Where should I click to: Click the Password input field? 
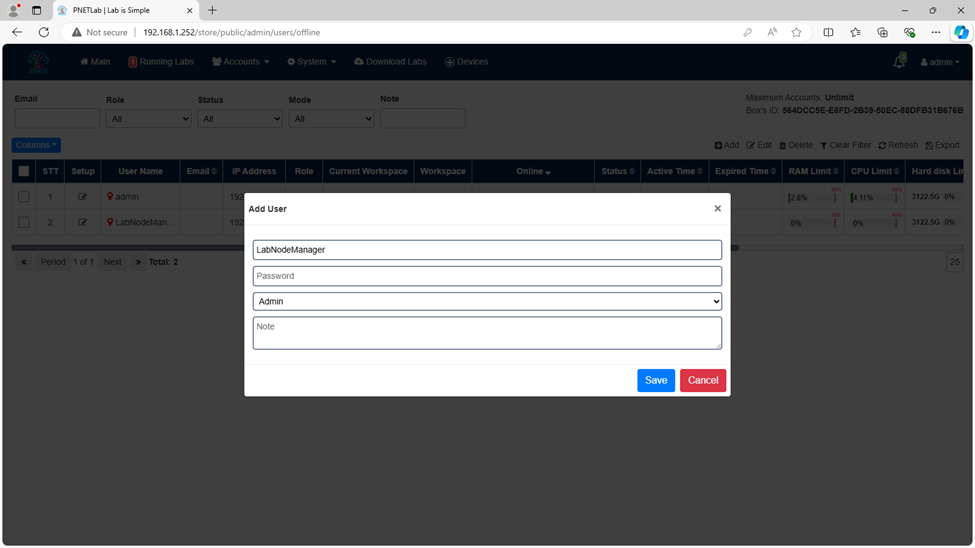(x=487, y=276)
